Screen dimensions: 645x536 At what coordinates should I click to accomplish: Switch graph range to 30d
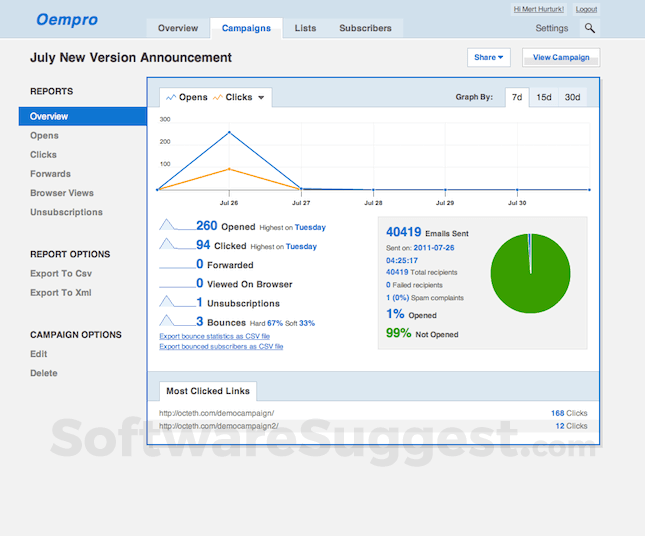pos(572,98)
